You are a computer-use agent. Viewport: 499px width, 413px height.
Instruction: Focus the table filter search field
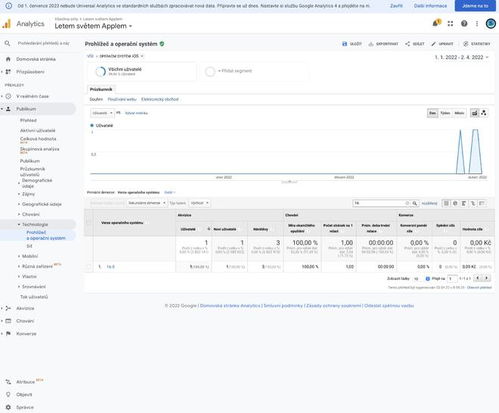coord(381,203)
